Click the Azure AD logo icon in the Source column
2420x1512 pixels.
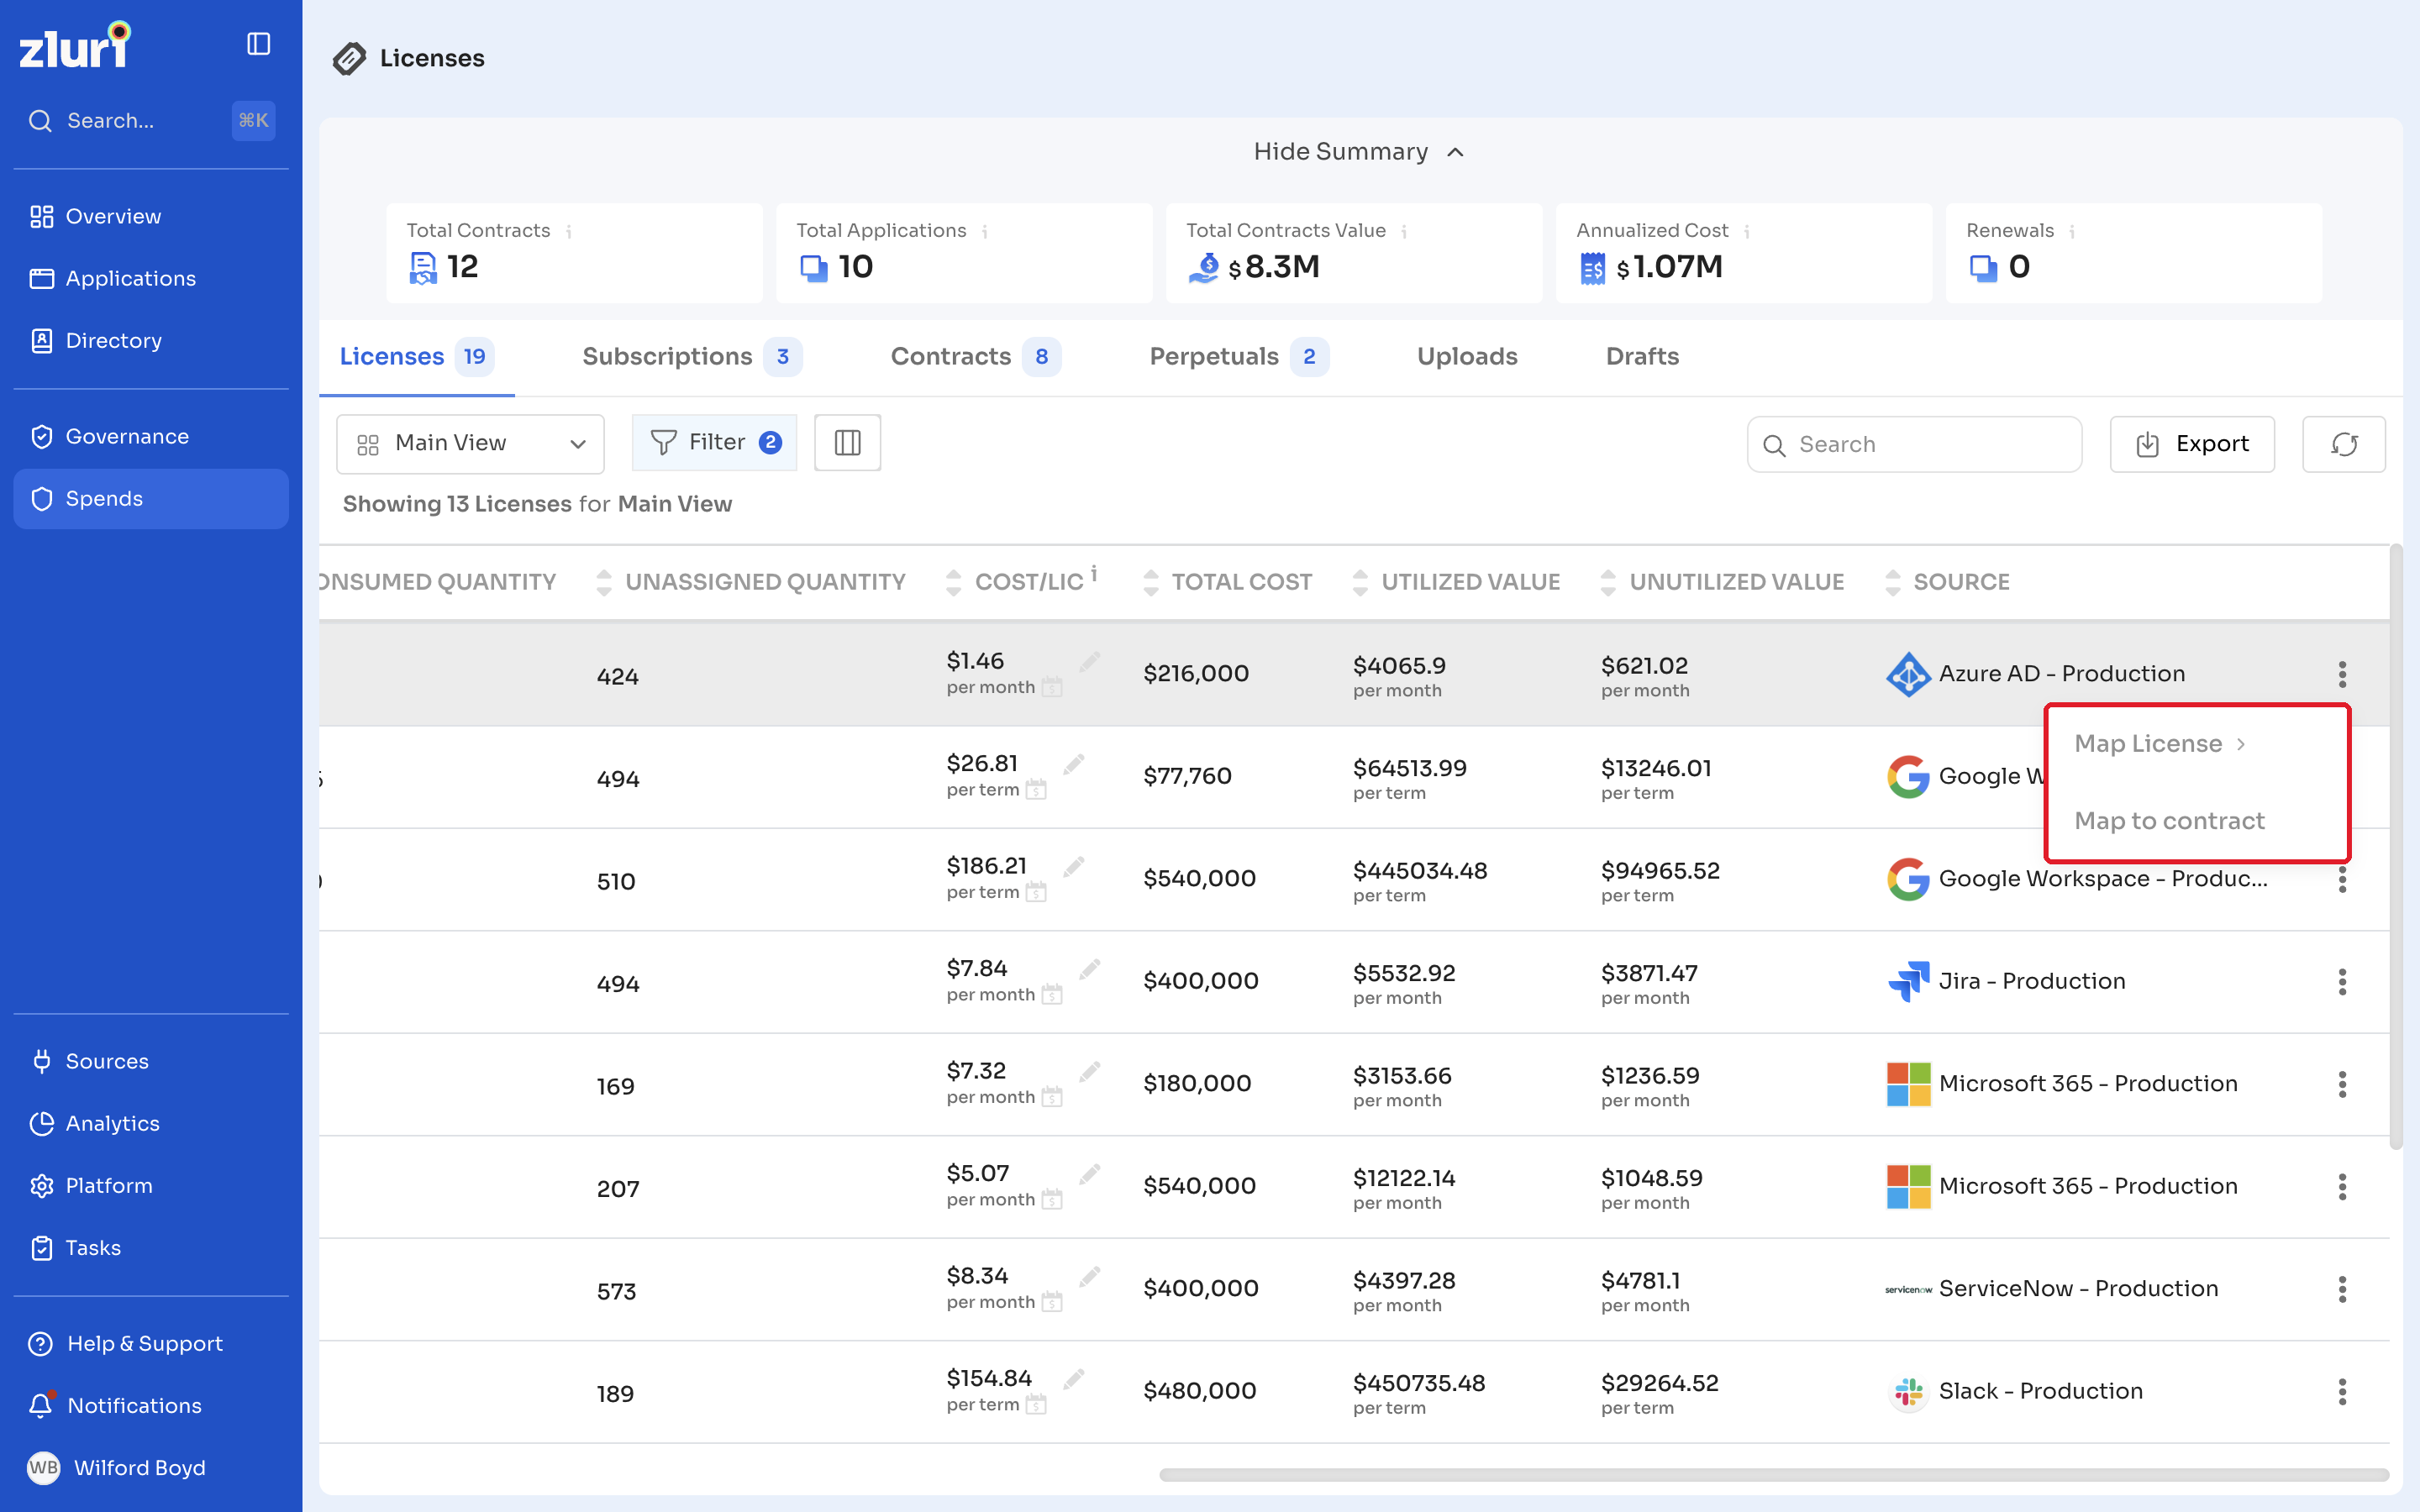tap(1908, 674)
